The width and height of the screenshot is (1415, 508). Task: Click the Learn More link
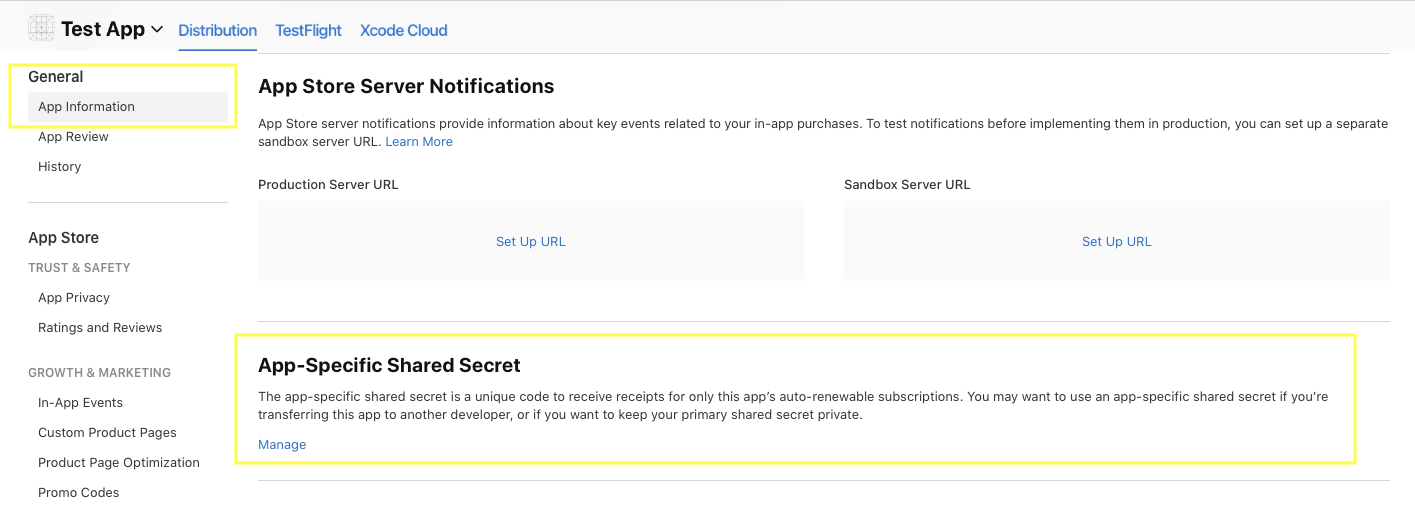419,142
